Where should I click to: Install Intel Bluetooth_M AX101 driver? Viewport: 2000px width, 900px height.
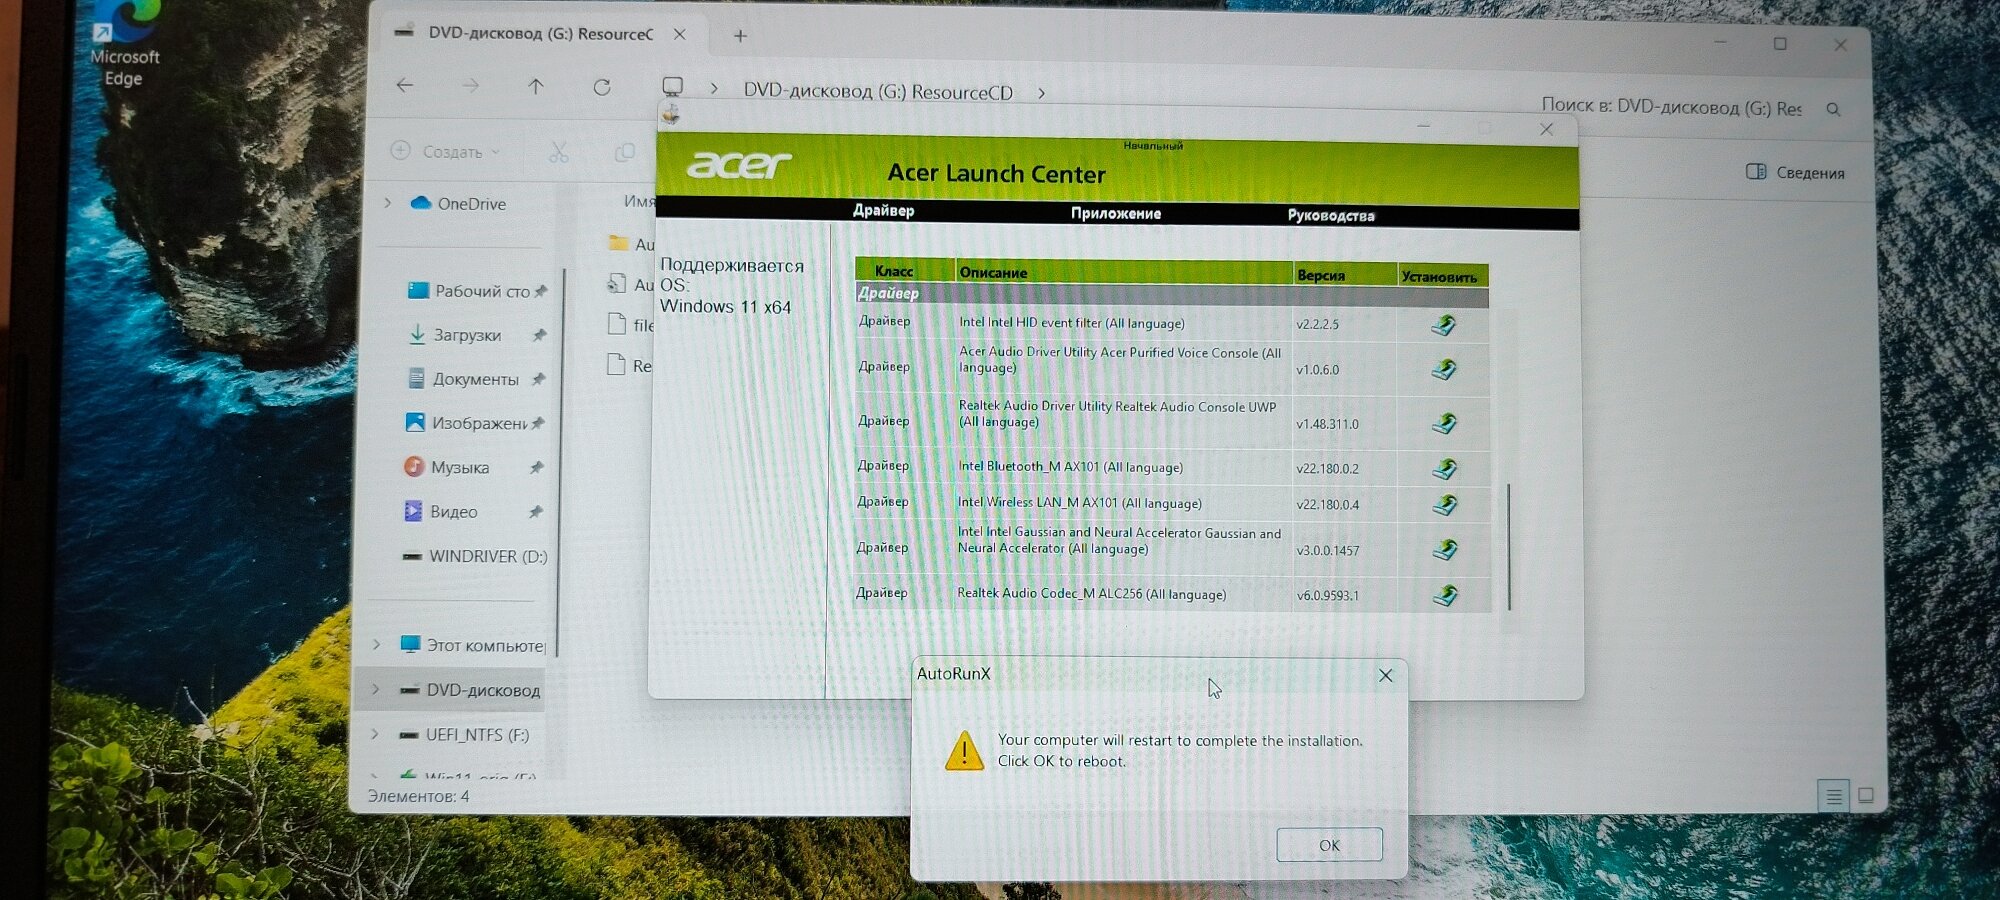click(1444, 468)
